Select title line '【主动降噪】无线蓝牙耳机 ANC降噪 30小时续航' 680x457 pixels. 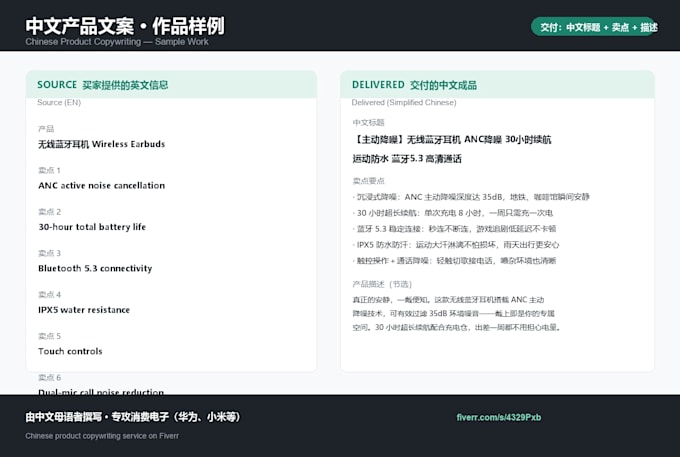click(x=451, y=140)
